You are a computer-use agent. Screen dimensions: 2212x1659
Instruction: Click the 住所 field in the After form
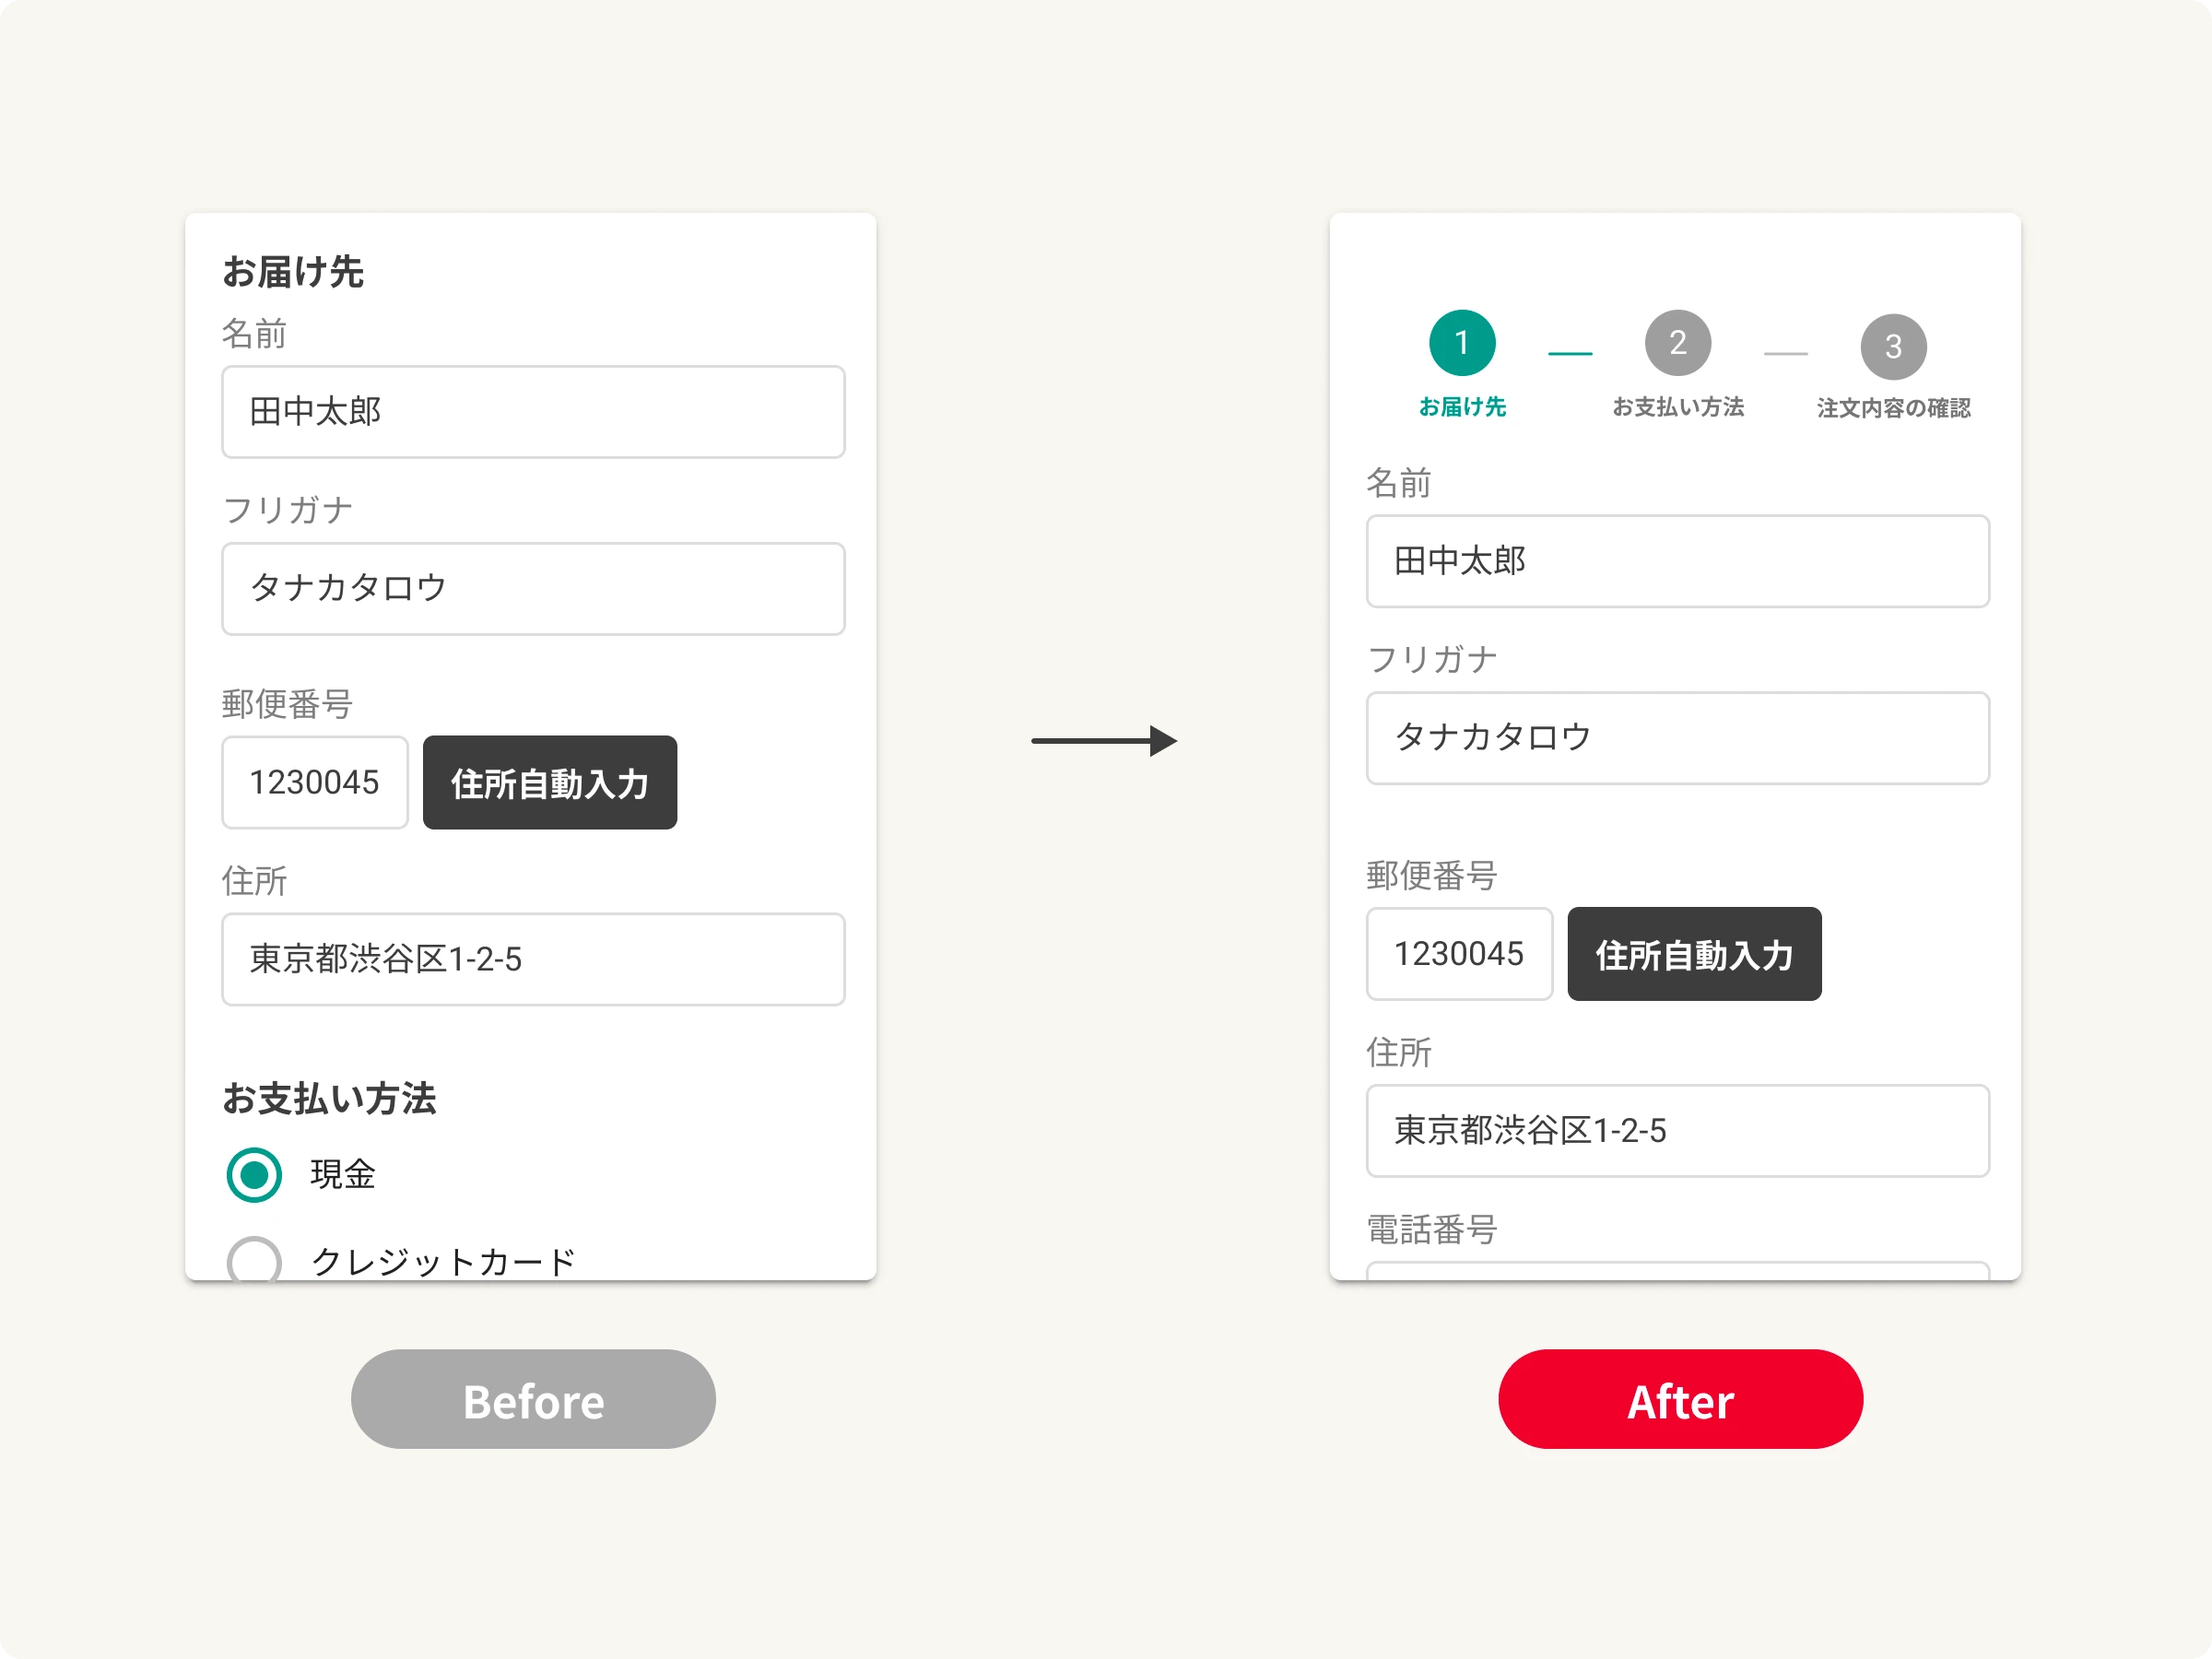(x=1678, y=1131)
